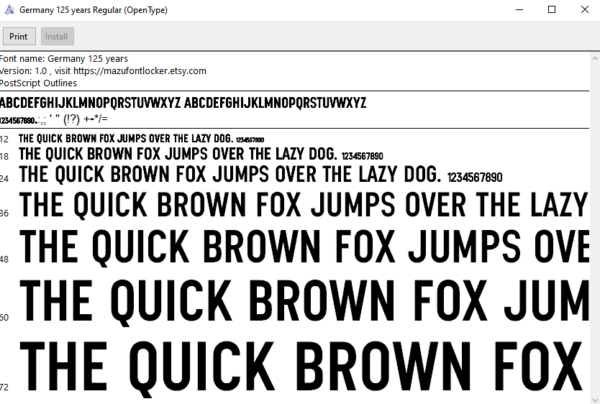The image size is (600, 404).
Task: Click the vertical scrollbar track
Action: pos(595,229)
